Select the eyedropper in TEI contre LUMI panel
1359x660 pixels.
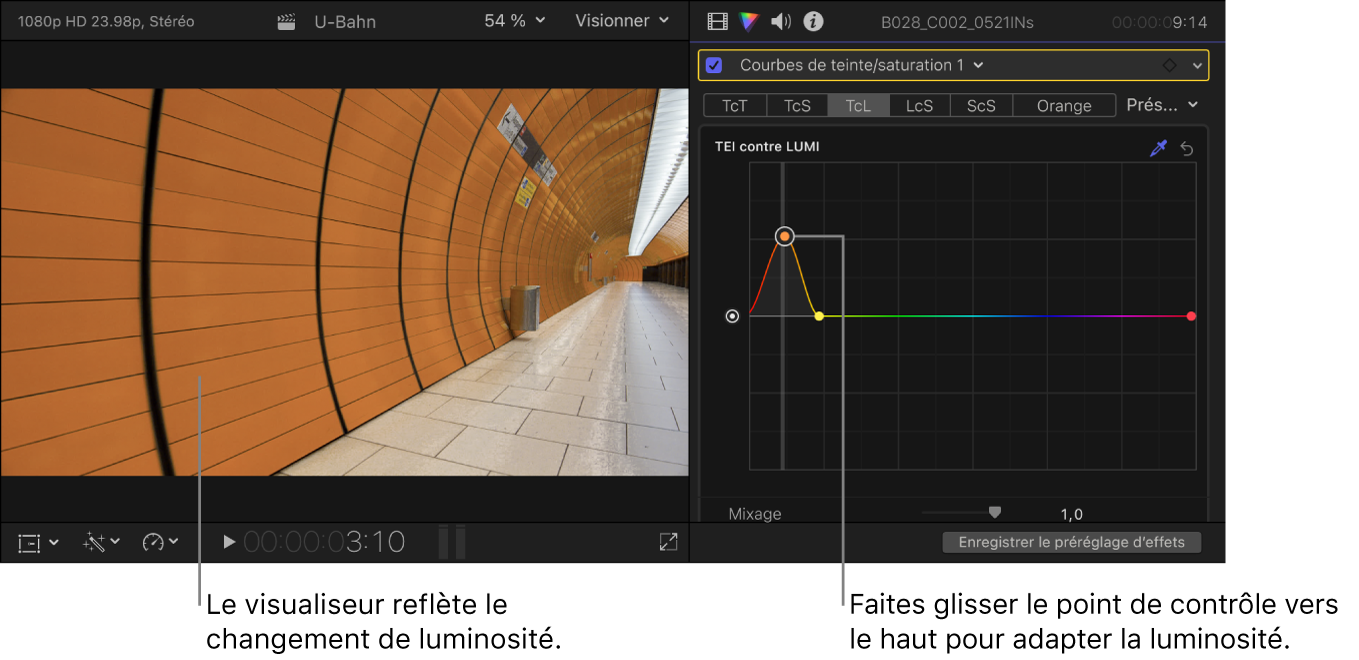(1158, 148)
